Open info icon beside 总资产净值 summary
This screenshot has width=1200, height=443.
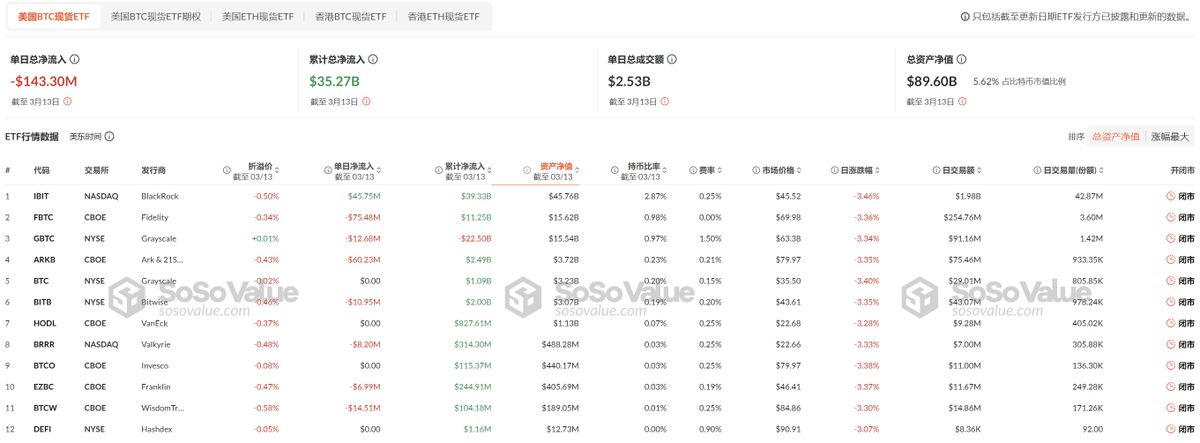(x=960, y=60)
